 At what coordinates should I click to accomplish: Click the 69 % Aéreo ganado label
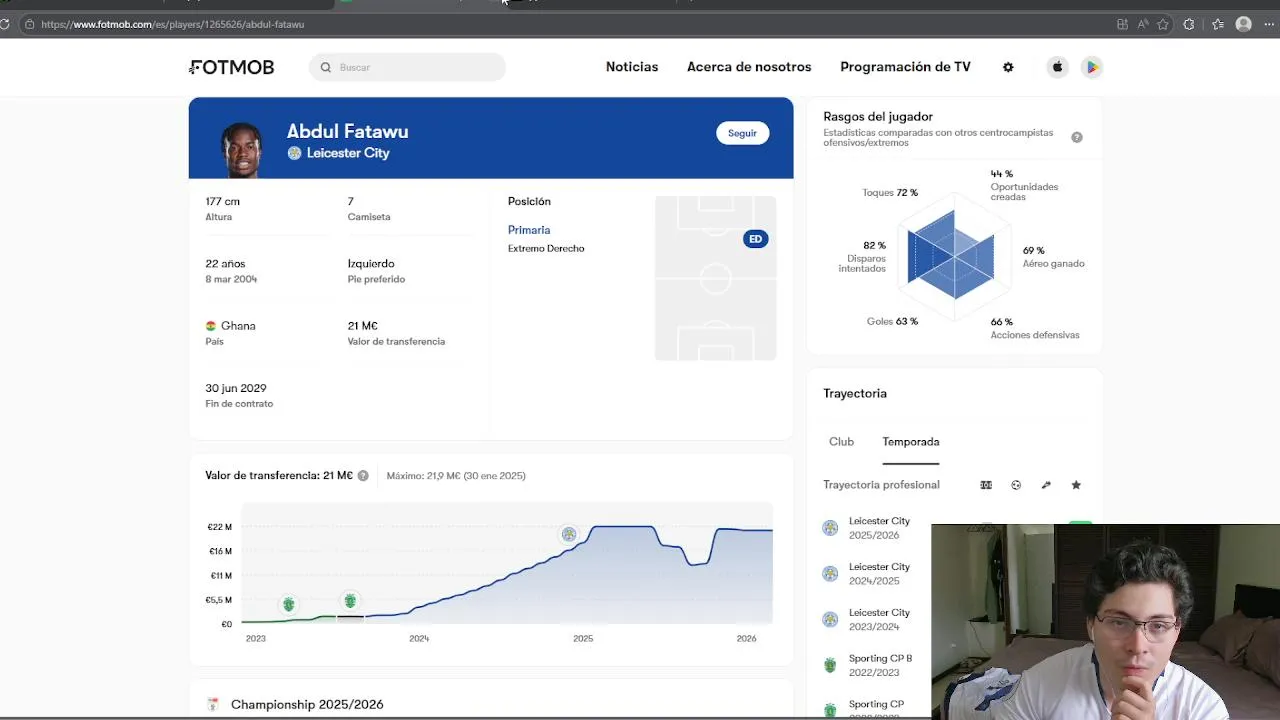[x=1053, y=257]
